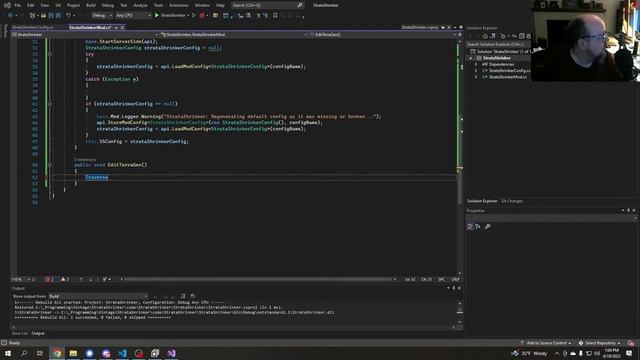Viewport: 640px width, 360px height.
Task: Focus the Search (Ctrl+Q) box
Action: pyautogui.click(x=267, y=5)
